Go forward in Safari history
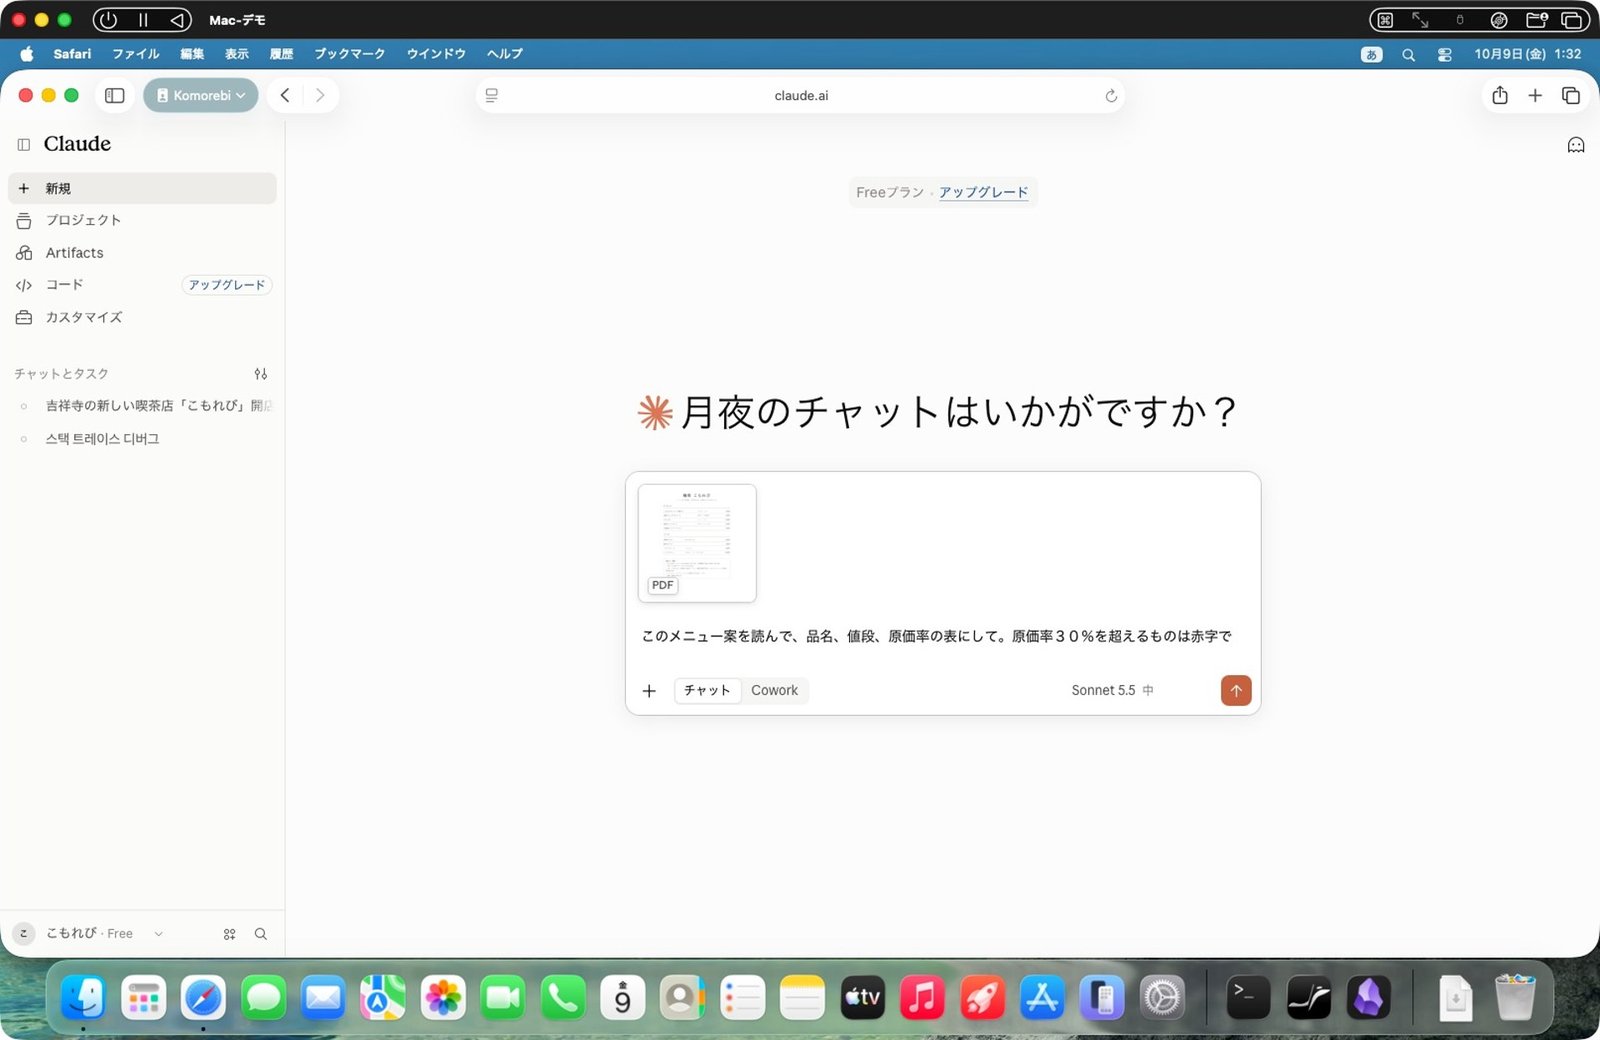The height and width of the screenshot is (1040, 1600). click(320, 96)
